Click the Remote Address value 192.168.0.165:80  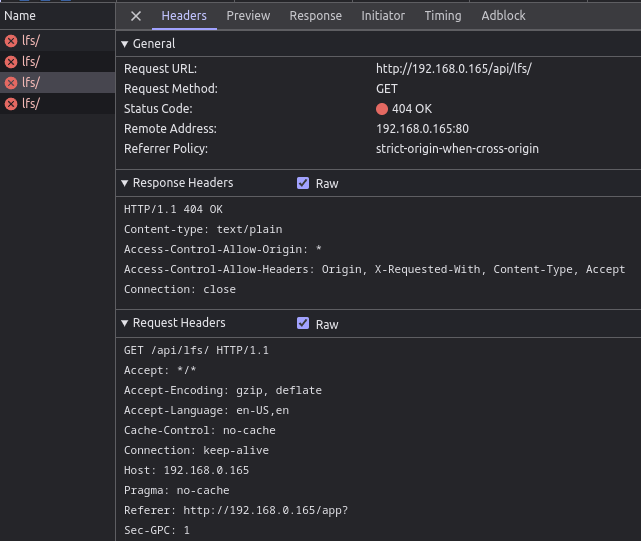coord(422,128)
